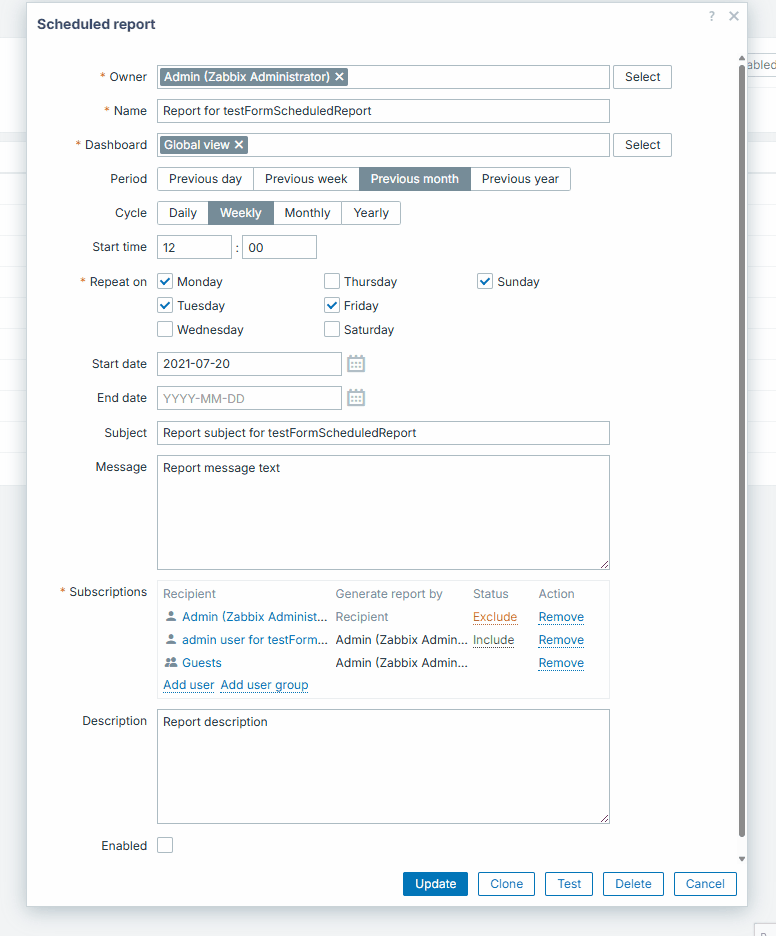This screenshot has width=776, height=936.
Task: Click the dialog vertical scrollbar
Action: coord(742,450)
